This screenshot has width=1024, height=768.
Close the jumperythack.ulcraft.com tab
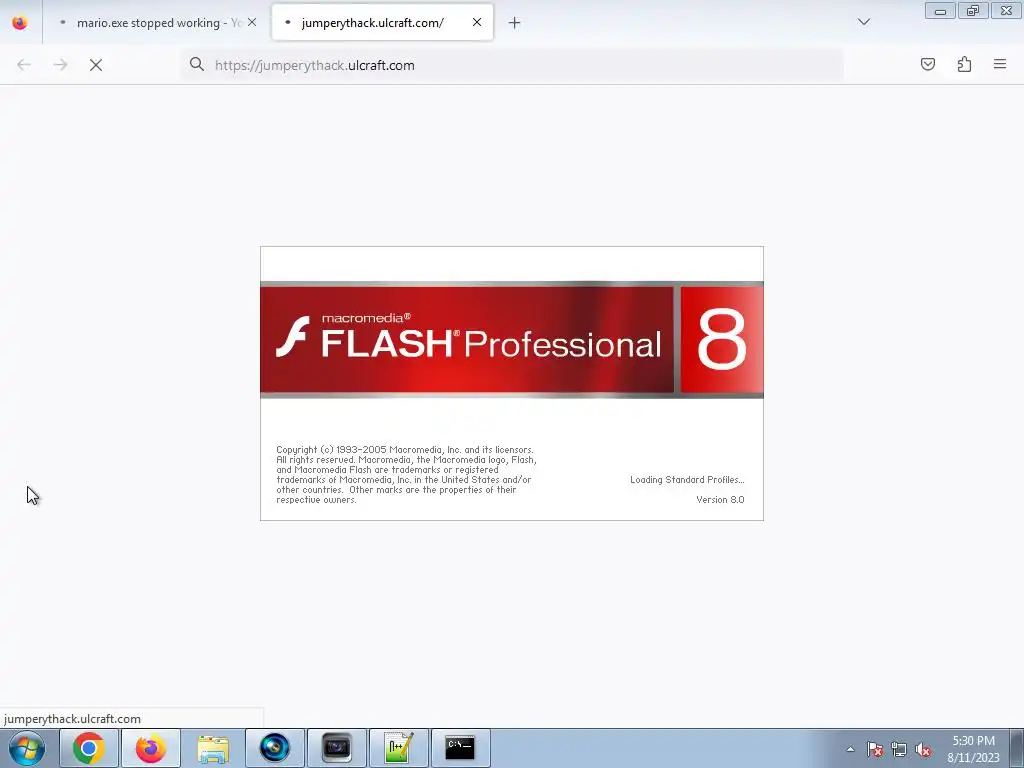click(x=477, y=23)
